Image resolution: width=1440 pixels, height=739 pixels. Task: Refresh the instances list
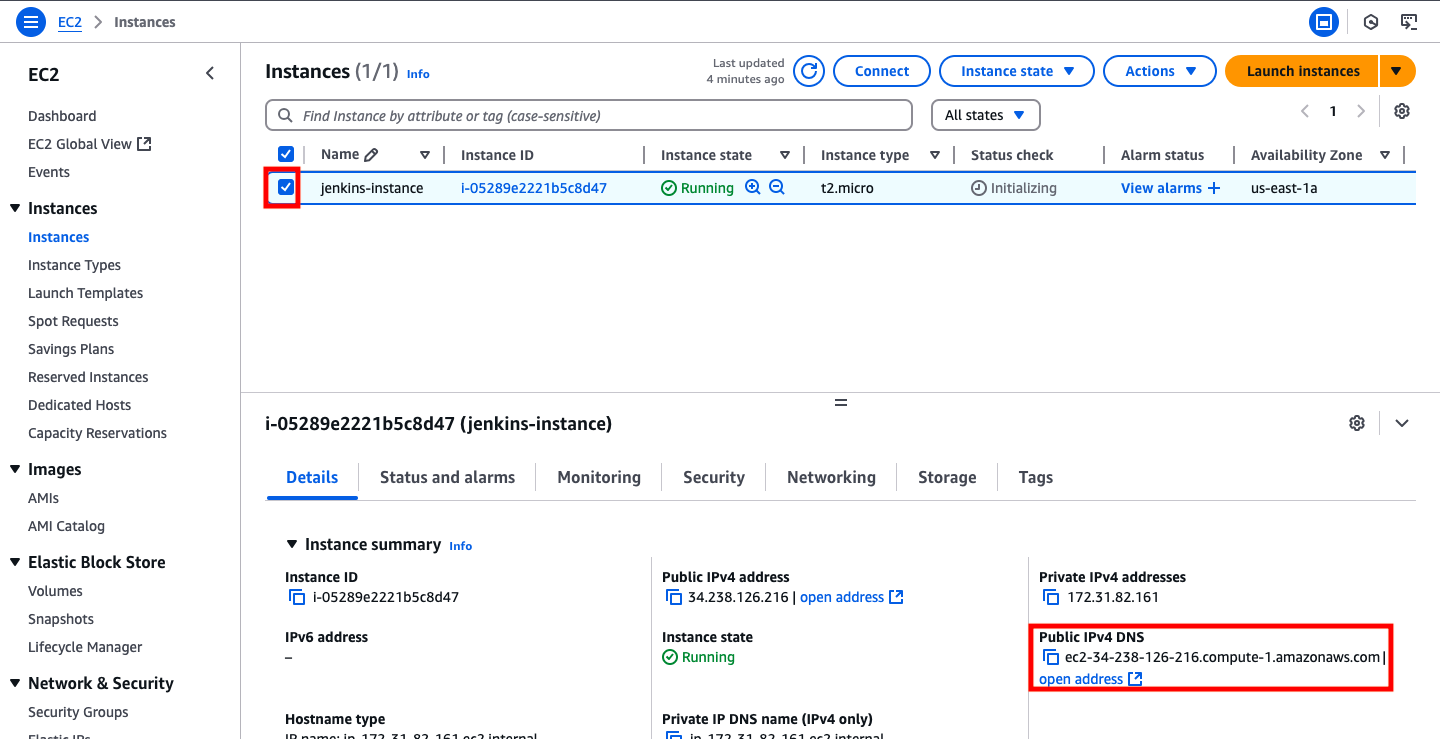(x=809, y=71)
